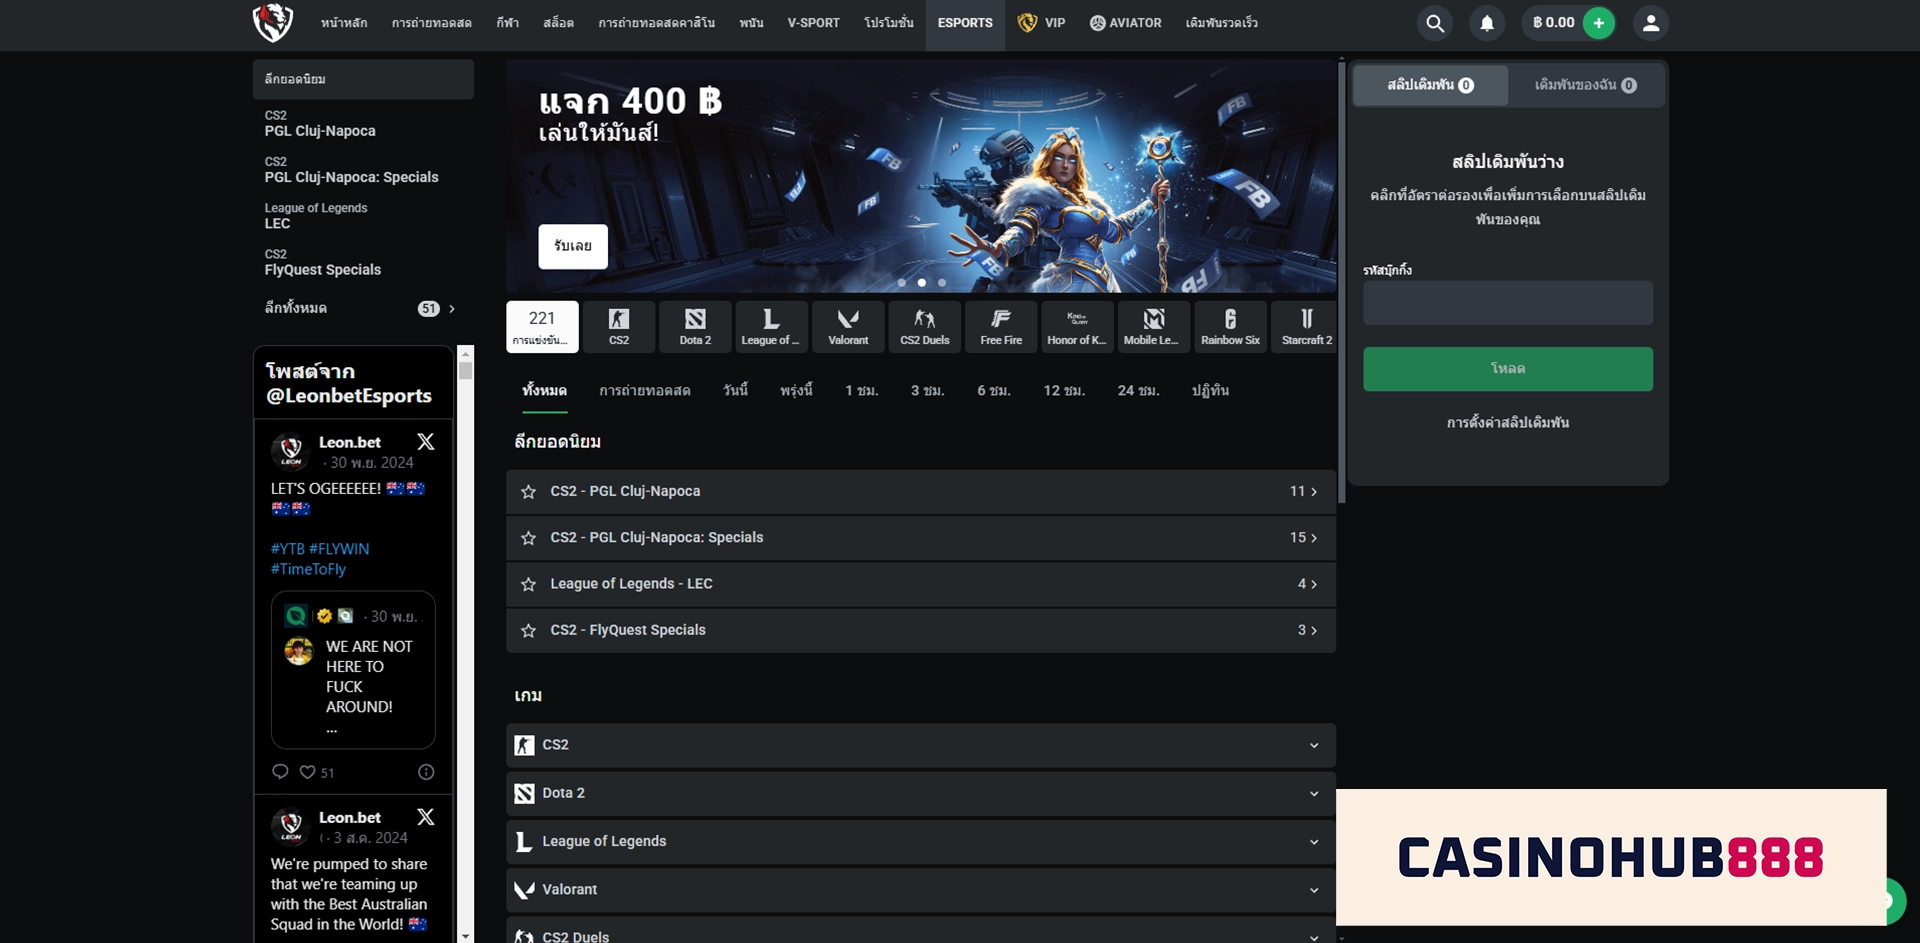This screenshot has width=1920, height=943.
Task: Select the CS2 game filter icon
Action: click(619, 326)
